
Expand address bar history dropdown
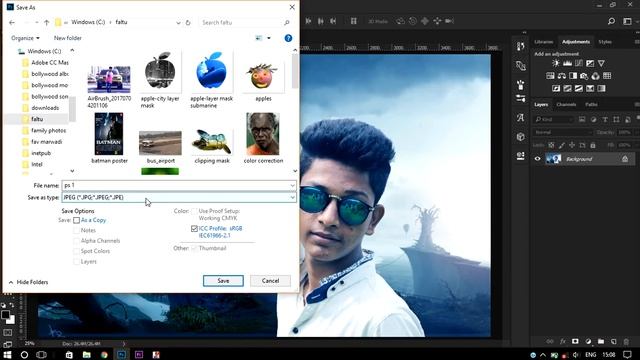[178, 23]
